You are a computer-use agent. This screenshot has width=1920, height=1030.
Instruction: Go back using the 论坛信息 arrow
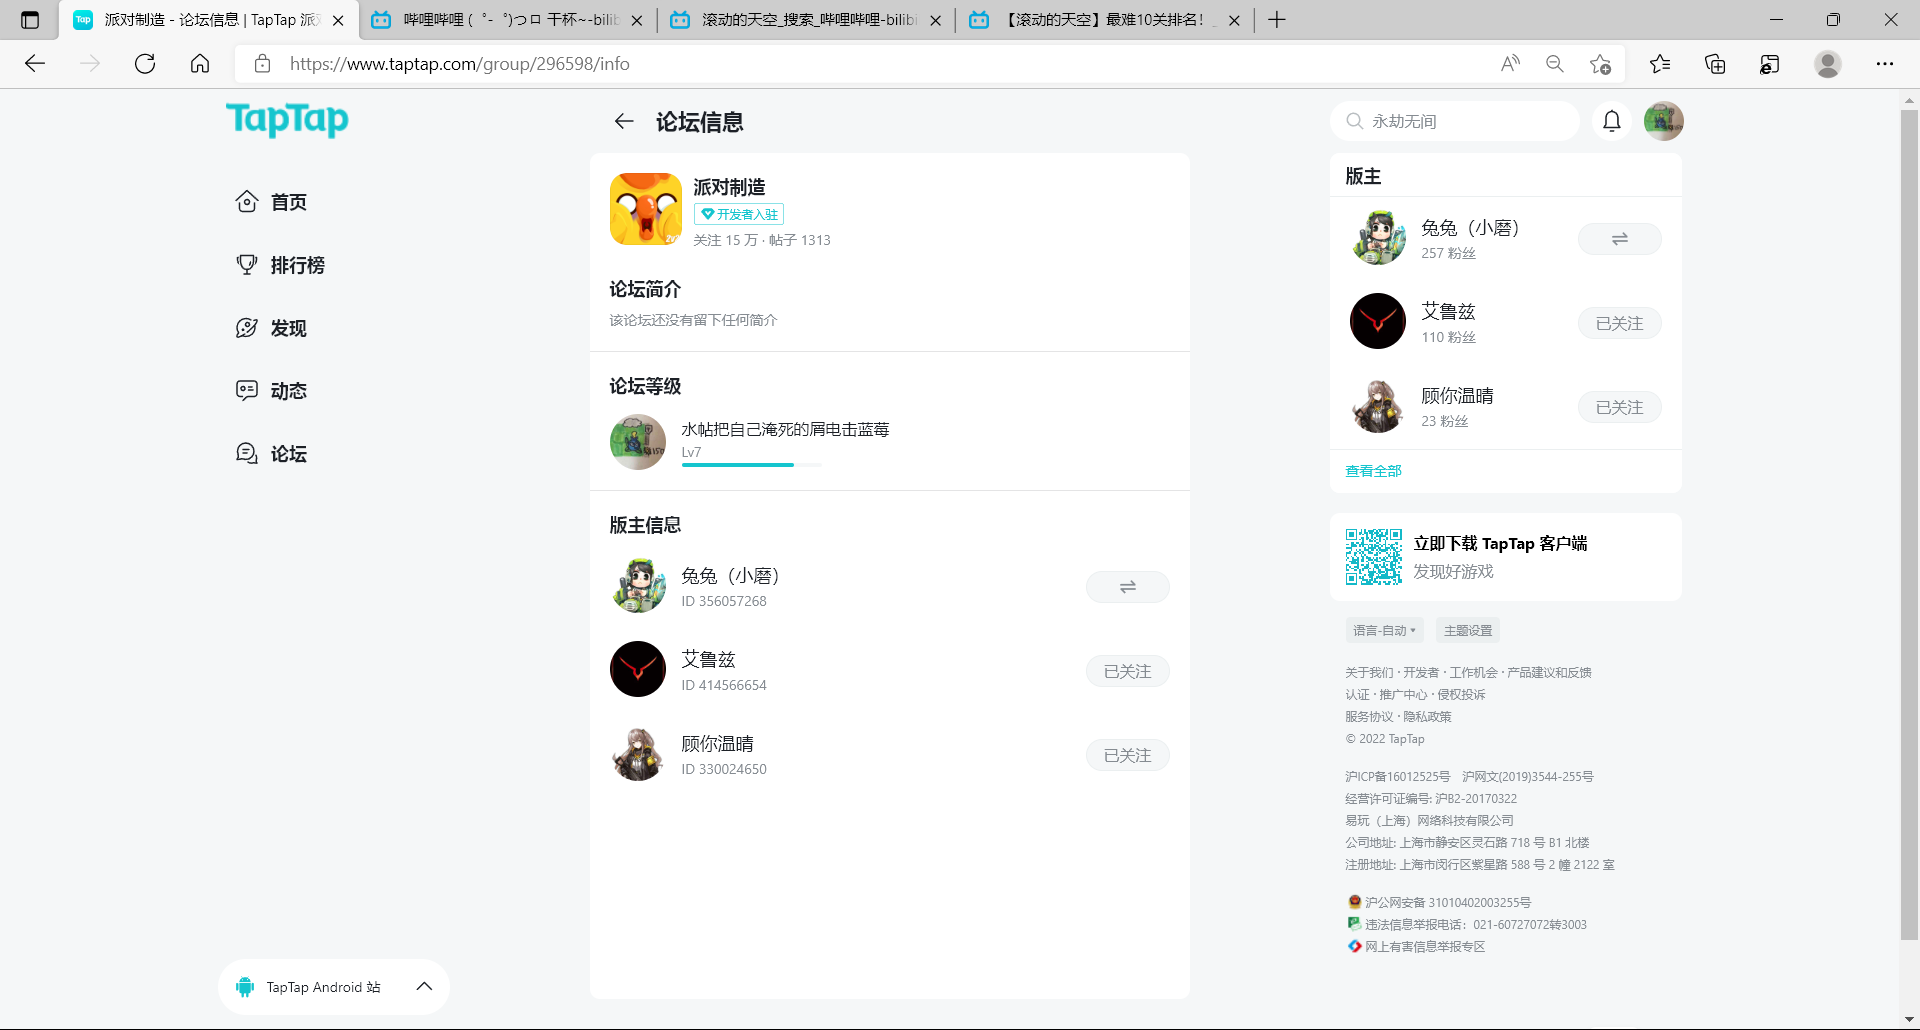click(624, 122)
